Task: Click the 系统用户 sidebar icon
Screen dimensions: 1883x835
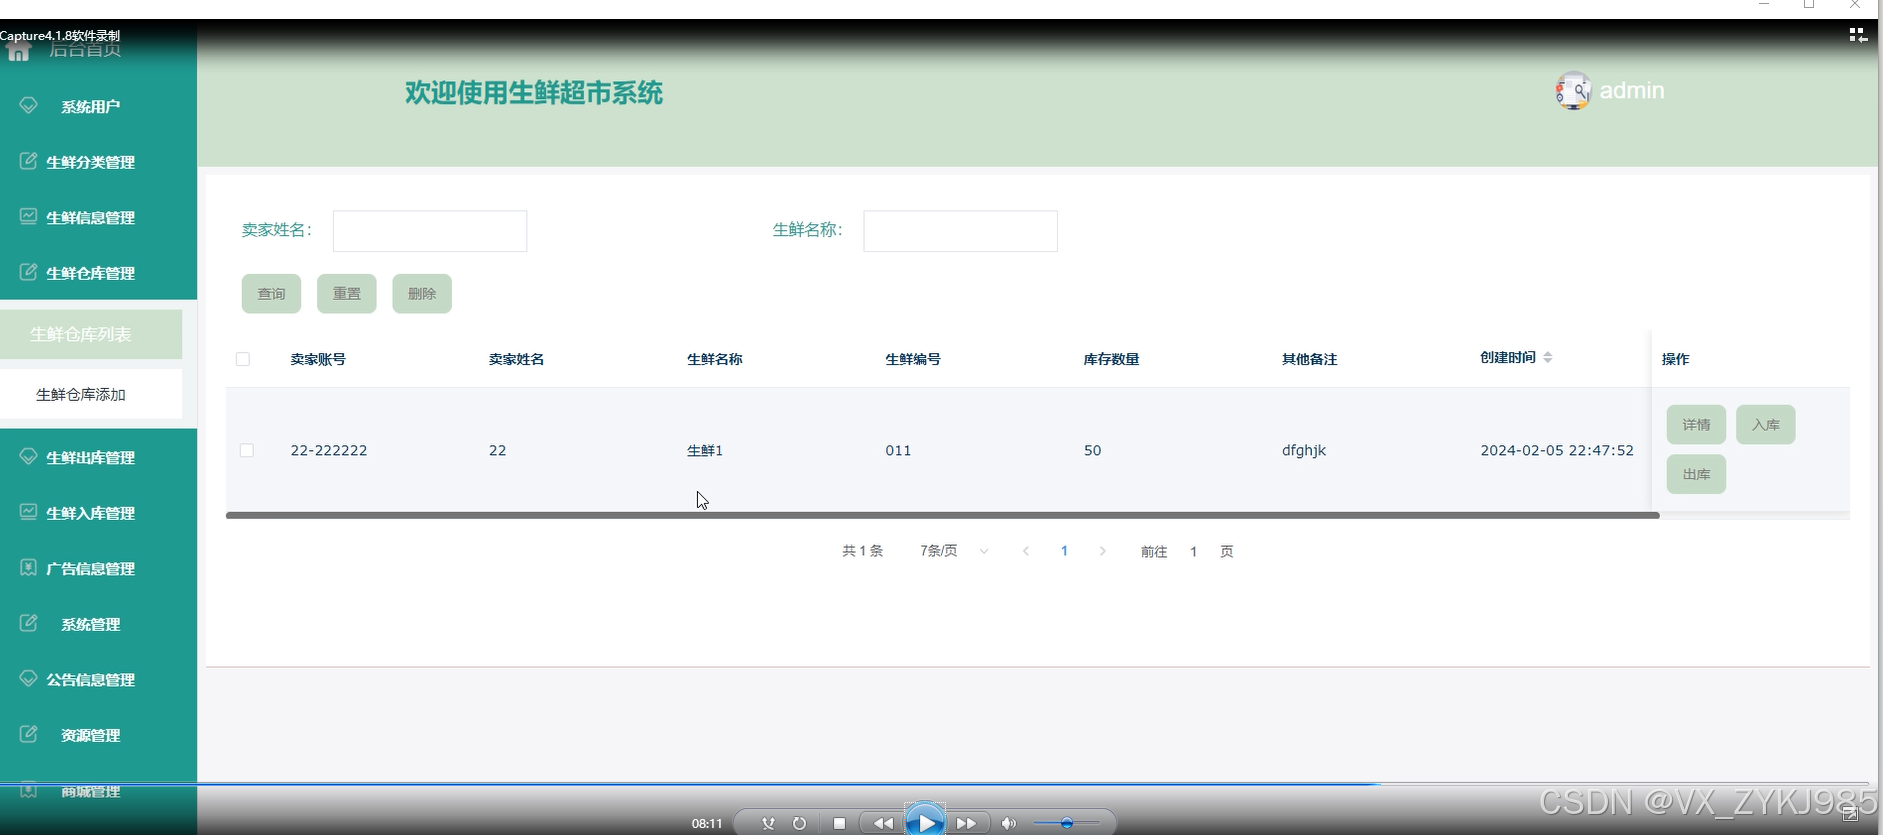Action: click(28, 105)
